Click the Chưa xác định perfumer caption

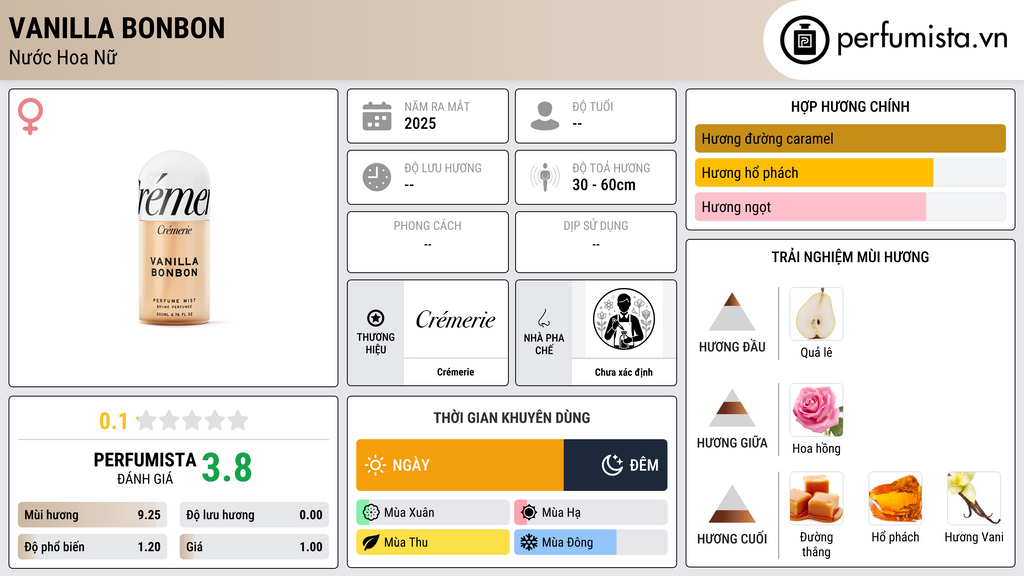(x=624, y=372)
